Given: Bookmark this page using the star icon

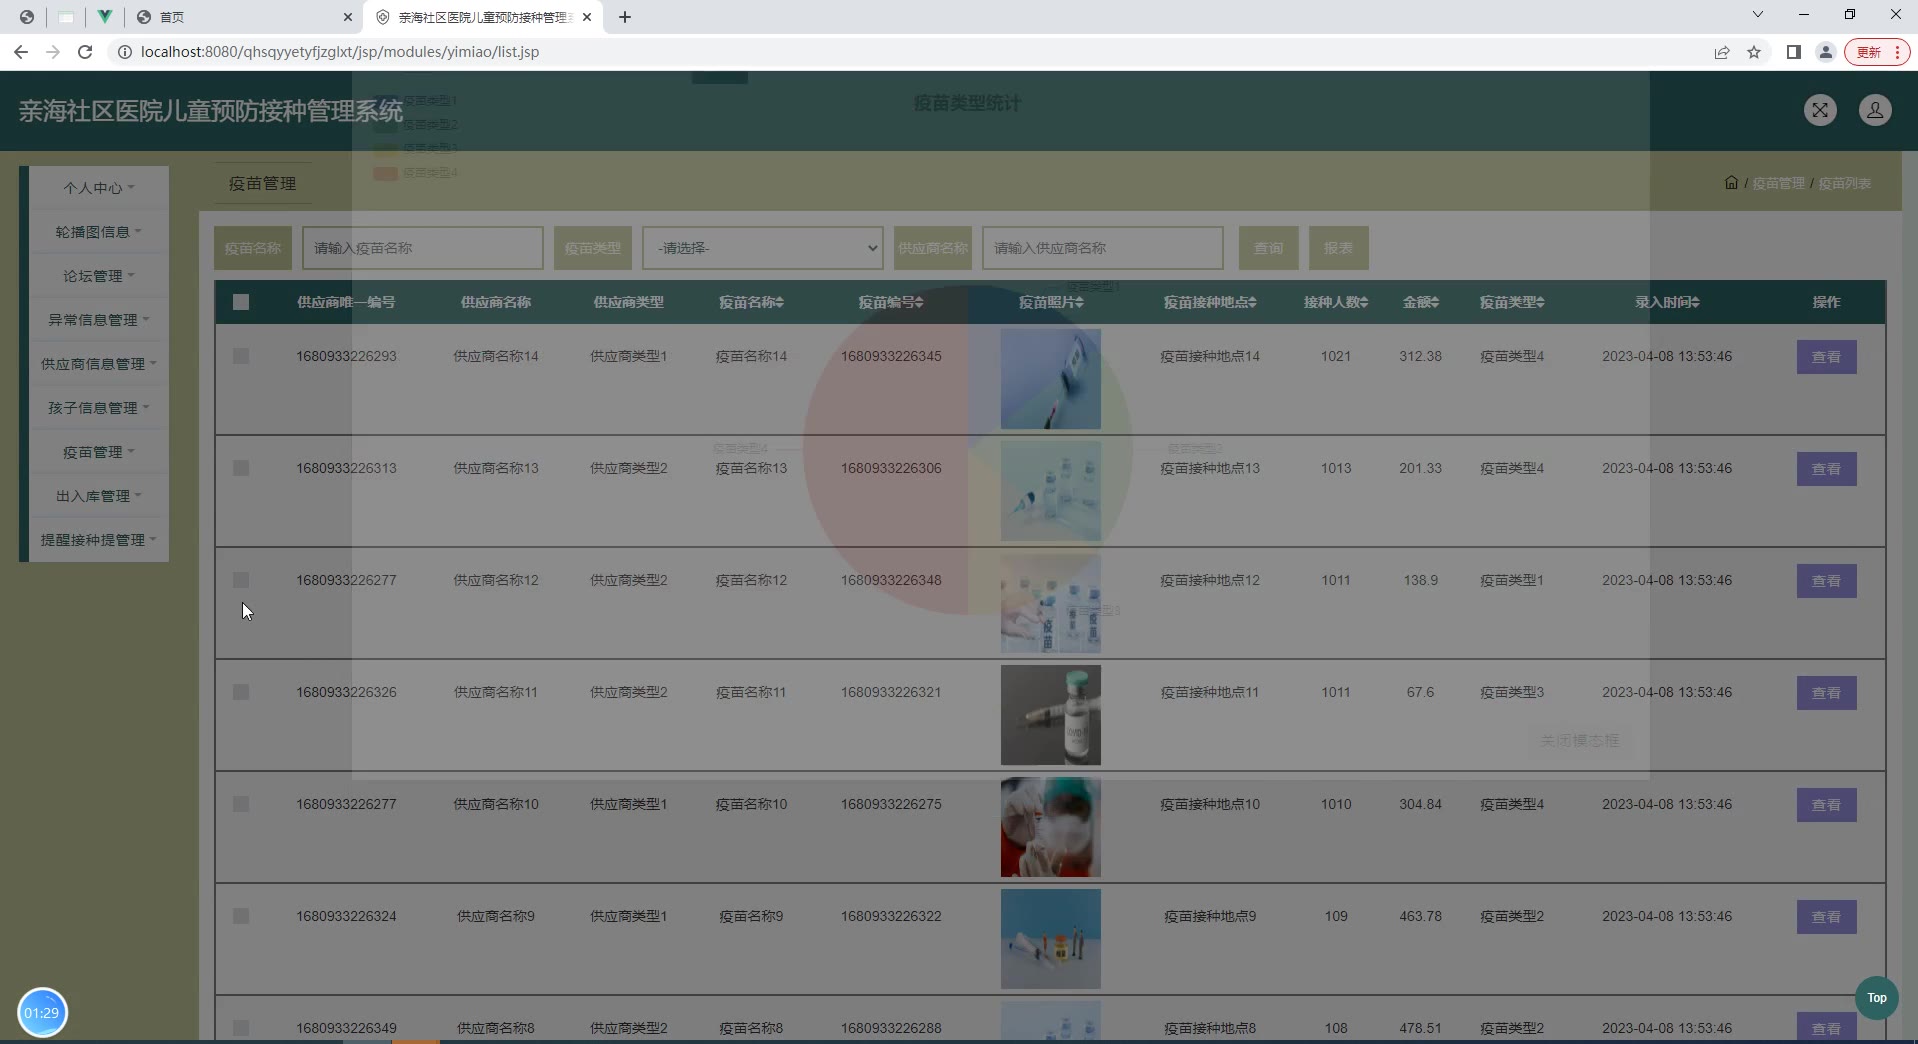Looking at the screenshot, I should tap(1754, 52).
